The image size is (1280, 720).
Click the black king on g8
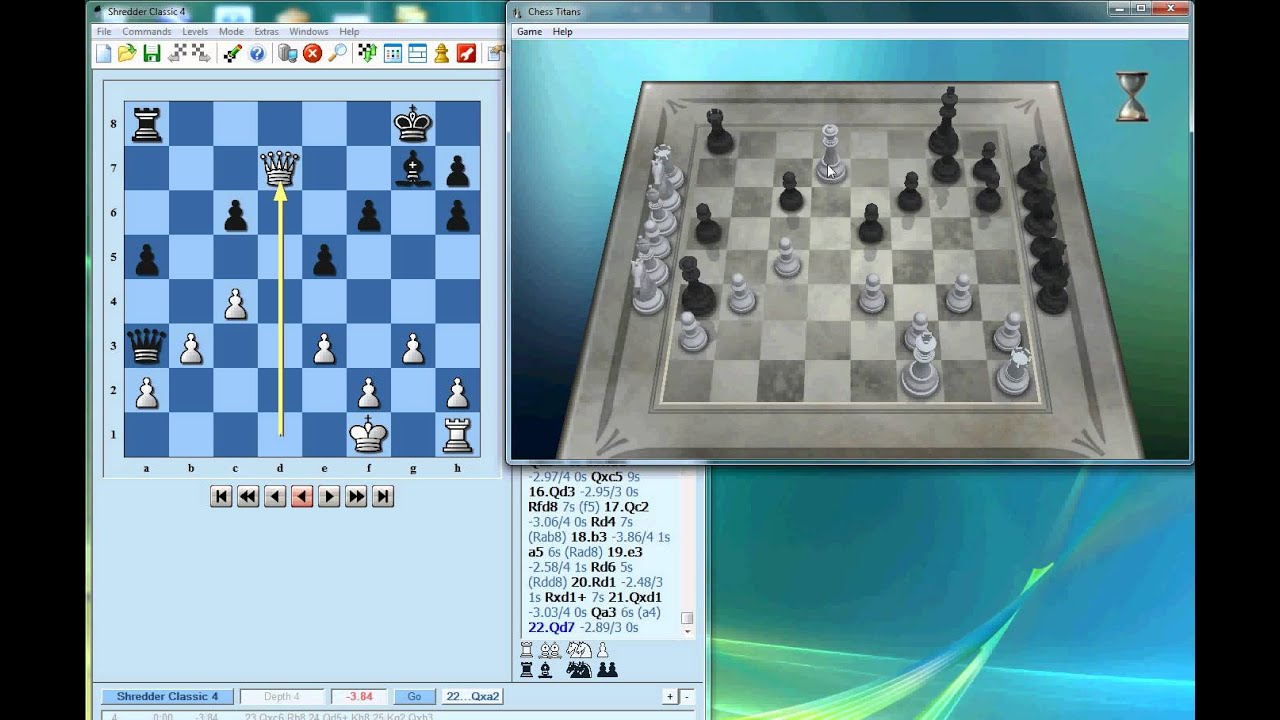pos(413,124)
